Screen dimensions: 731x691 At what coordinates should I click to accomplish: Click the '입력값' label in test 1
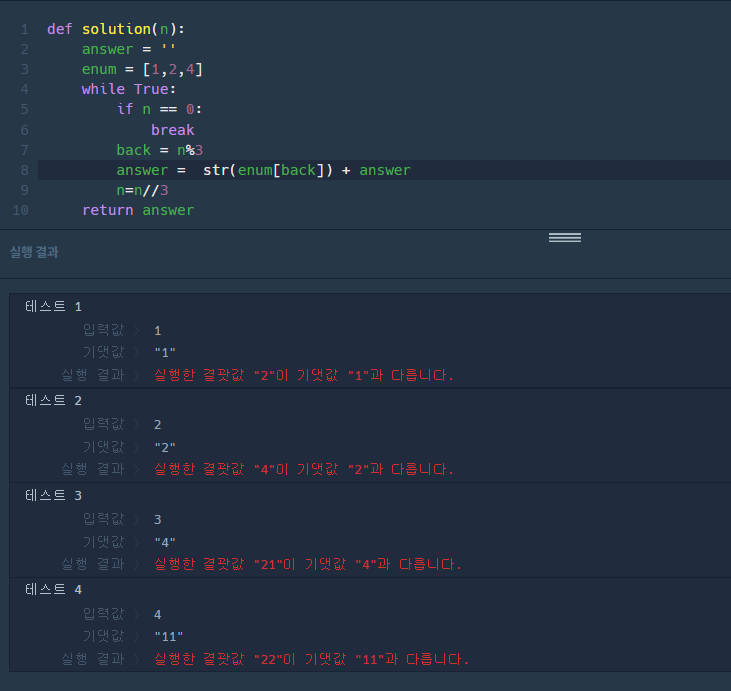tap(103, 330)
